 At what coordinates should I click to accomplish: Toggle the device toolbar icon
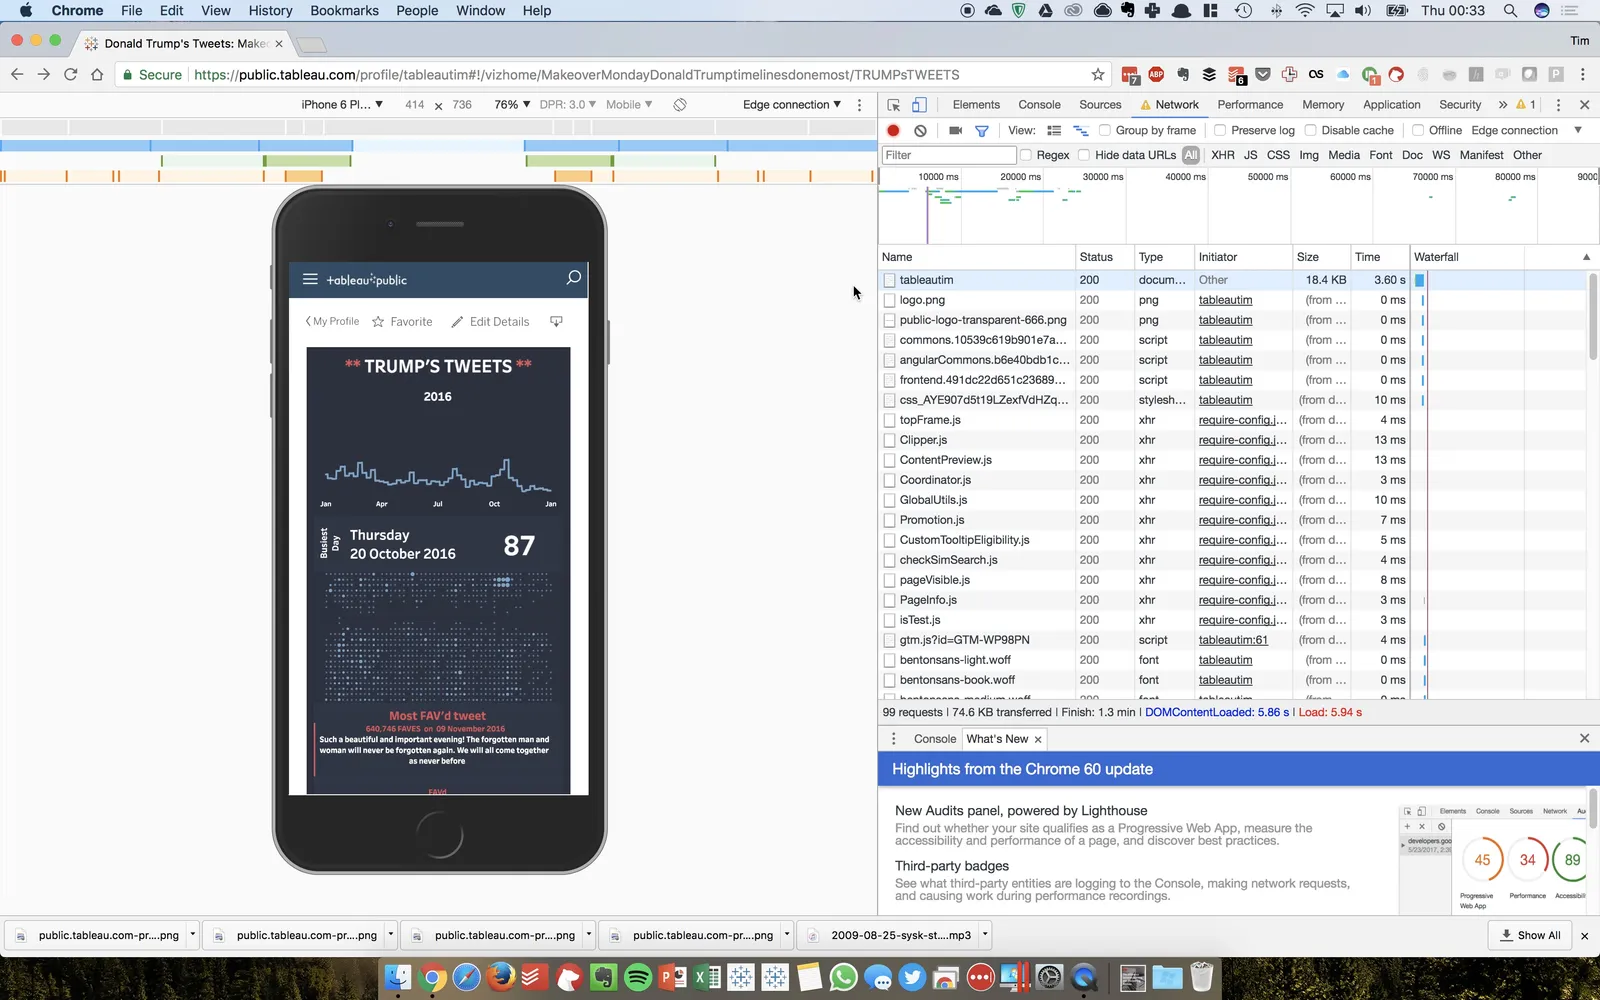tap(919, 104)
